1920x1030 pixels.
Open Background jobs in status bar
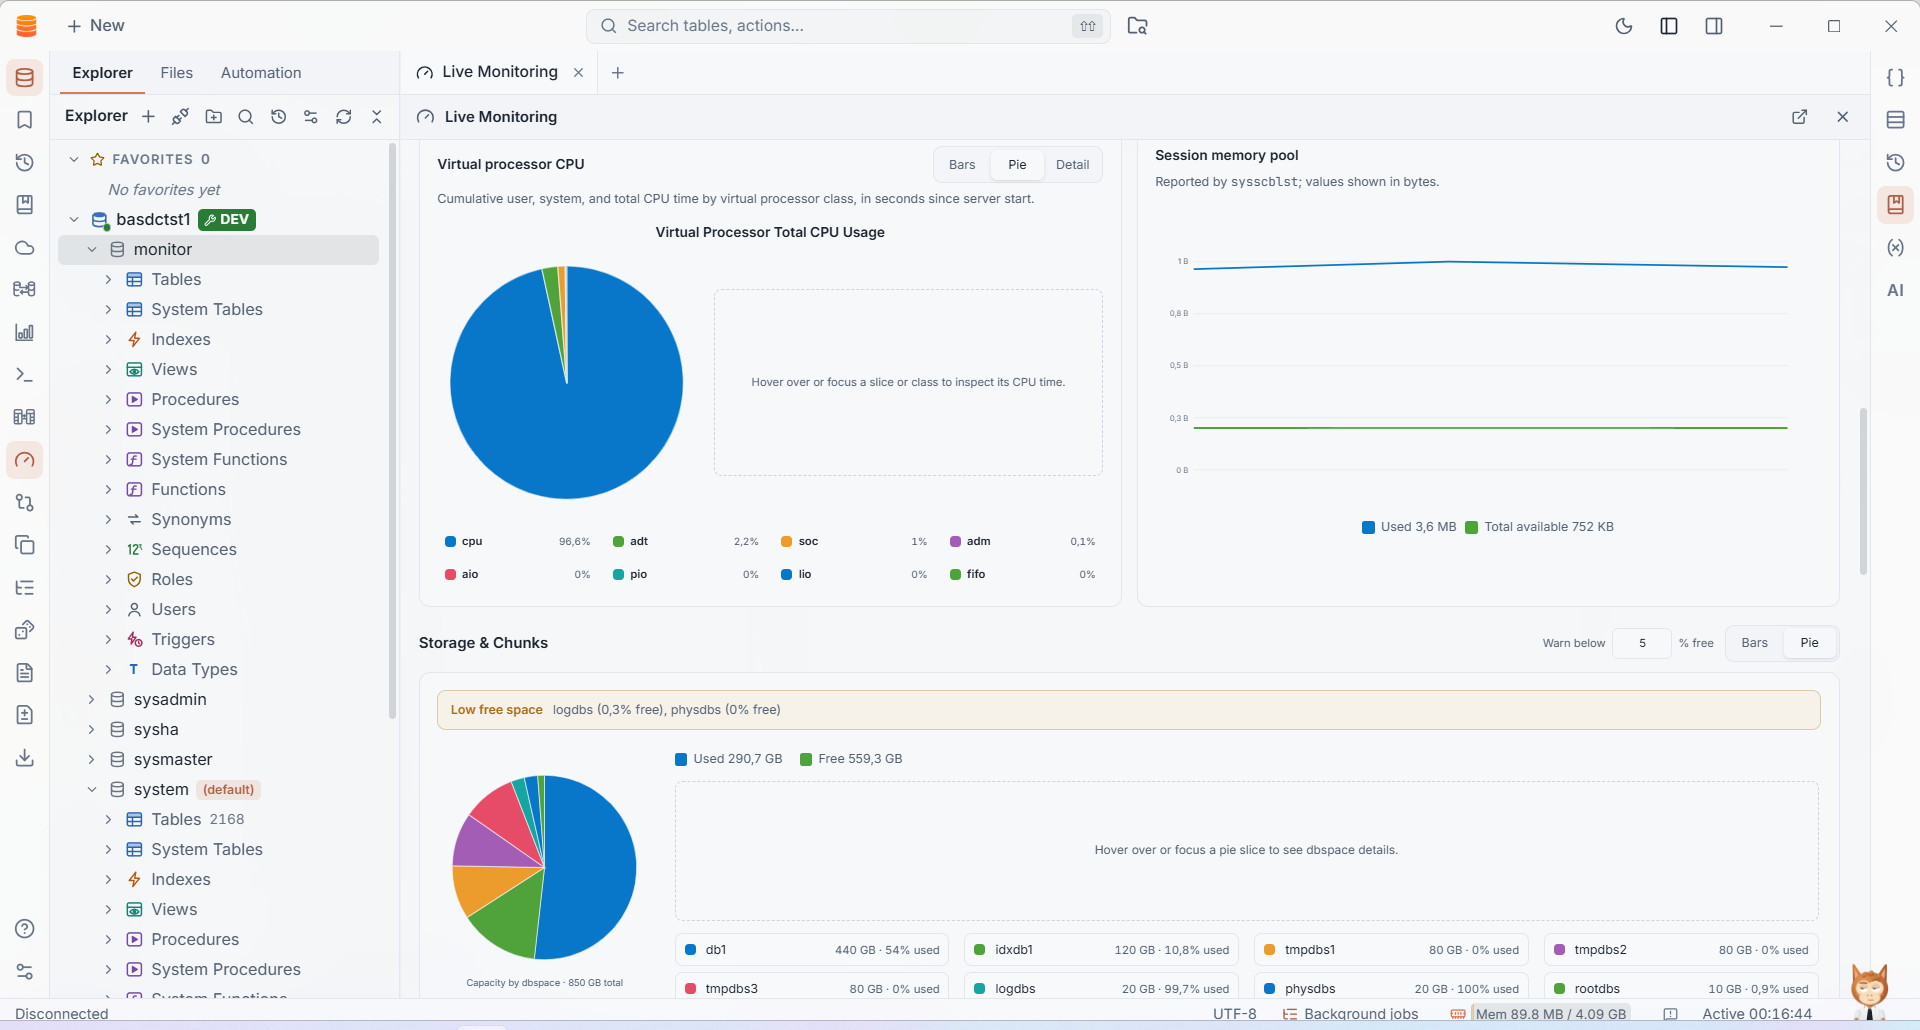(x=1350, y=1014)
